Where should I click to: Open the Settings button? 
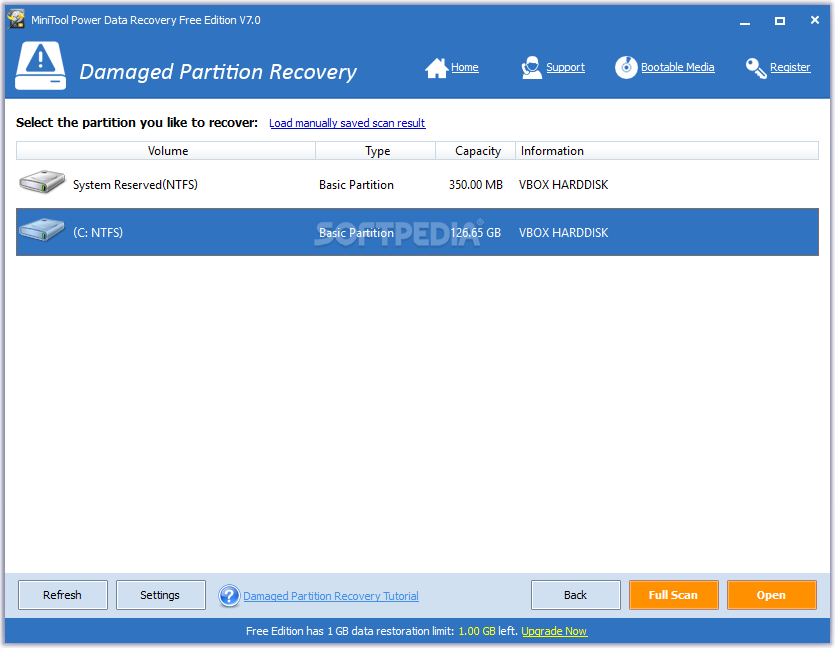point(160,595)
